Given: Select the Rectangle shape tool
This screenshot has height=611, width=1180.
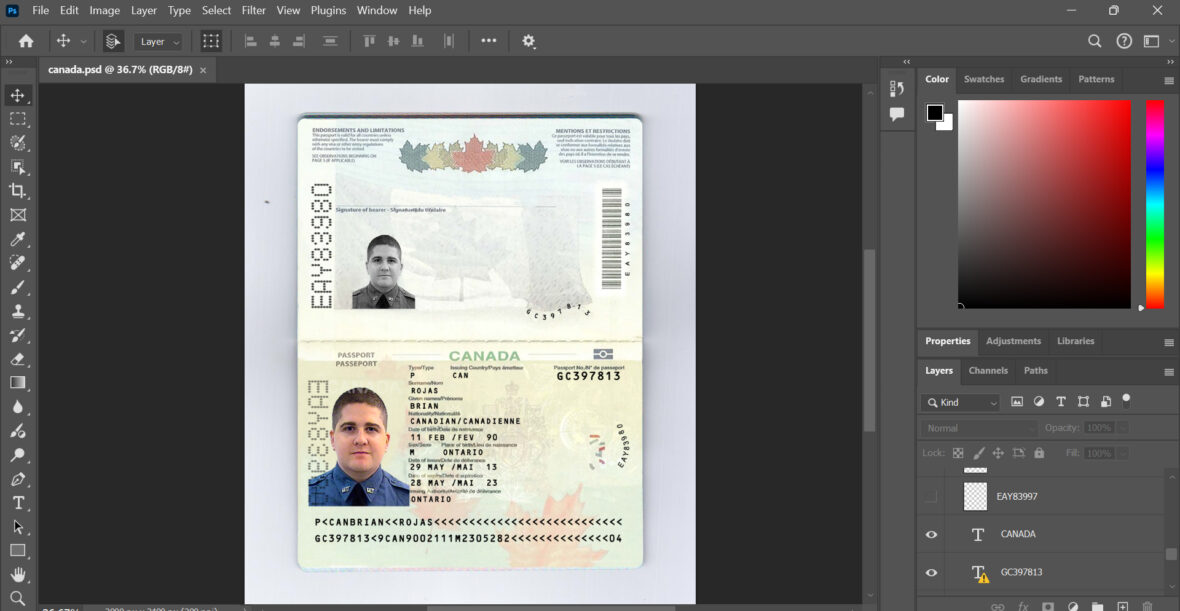Looking at the screenshot, I should pos(17,551).
